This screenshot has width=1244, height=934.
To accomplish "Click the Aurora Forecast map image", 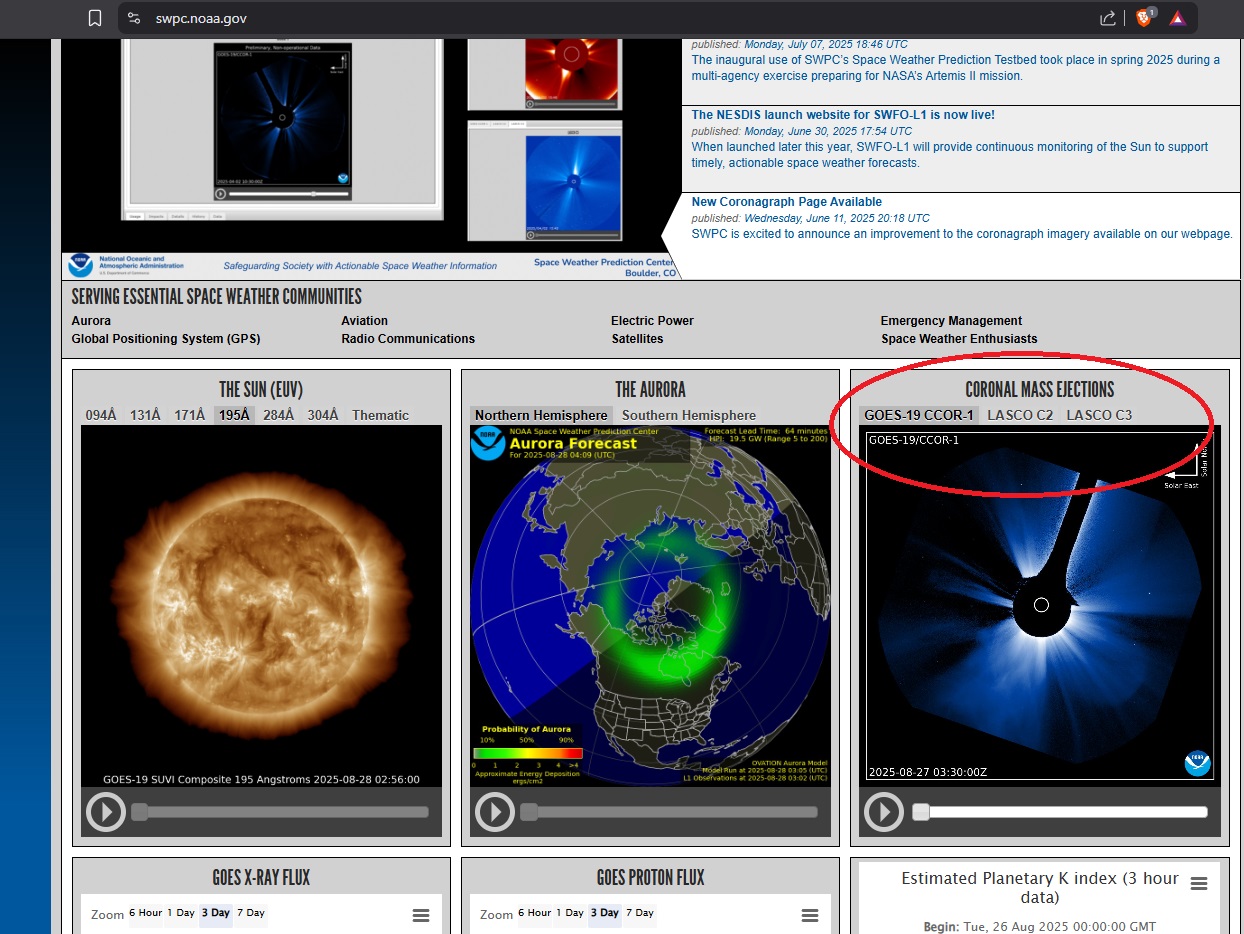I will point(650,606).
